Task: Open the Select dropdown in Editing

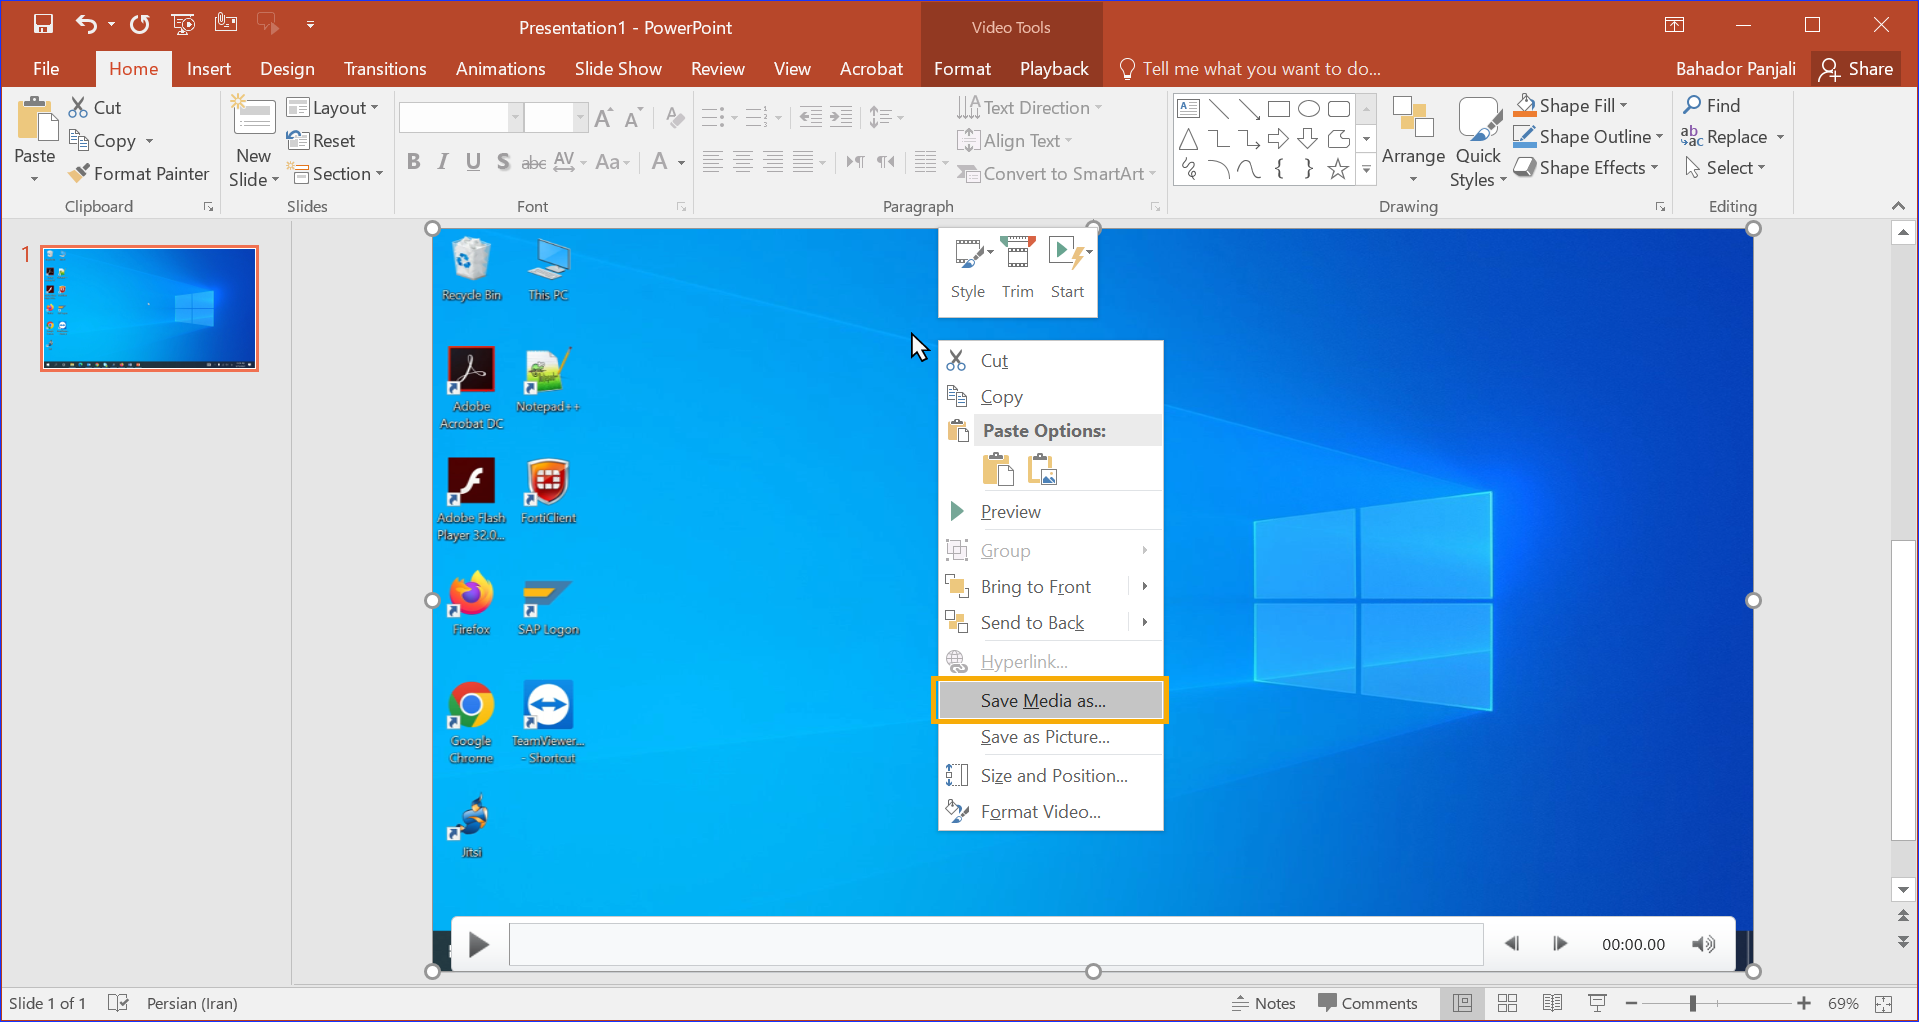Action: (1726, 168)
